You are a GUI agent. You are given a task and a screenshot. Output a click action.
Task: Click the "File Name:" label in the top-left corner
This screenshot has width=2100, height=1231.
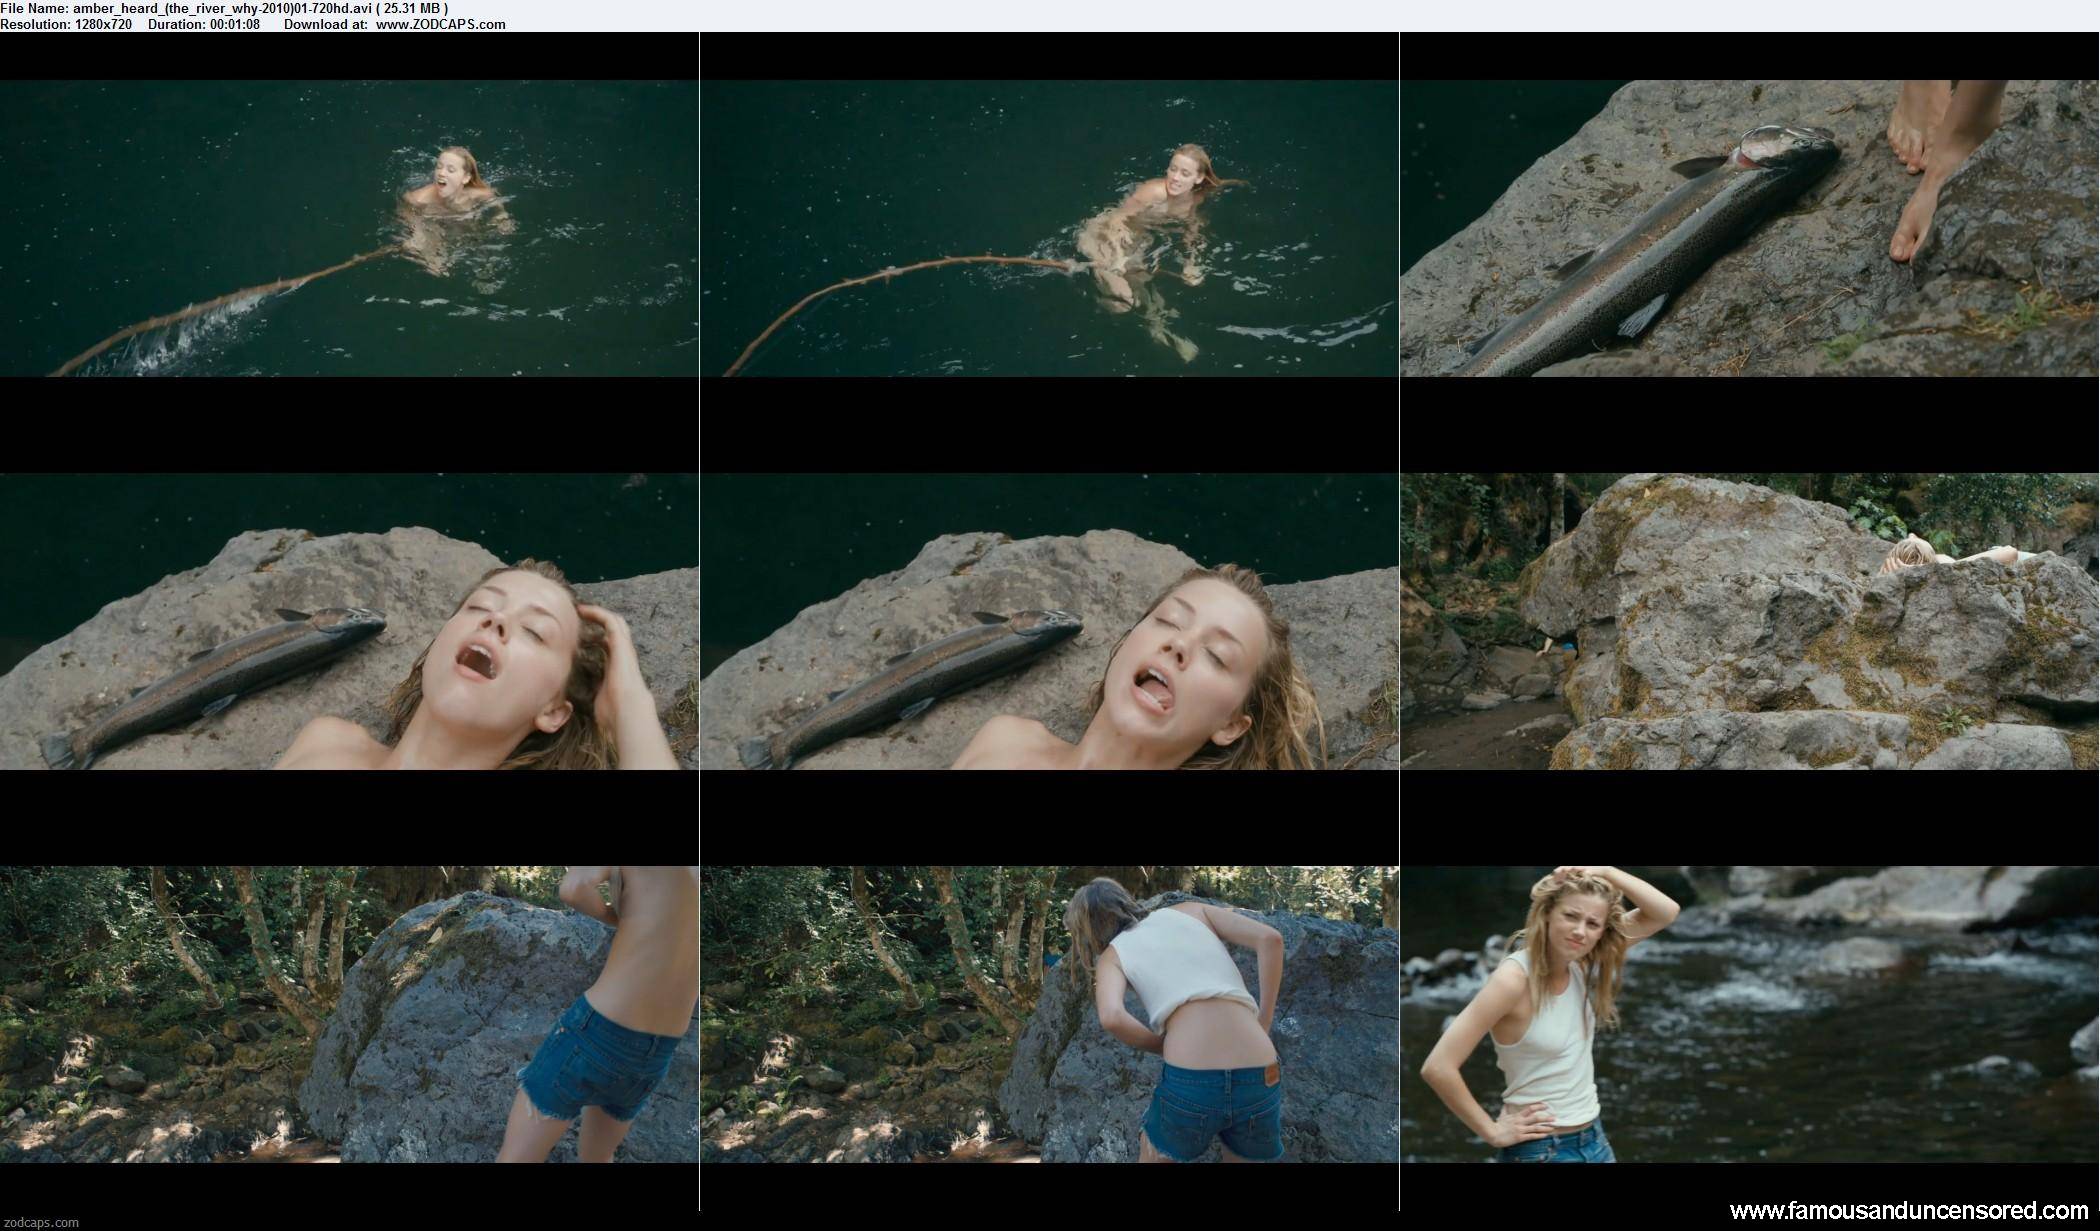point(34,8)
